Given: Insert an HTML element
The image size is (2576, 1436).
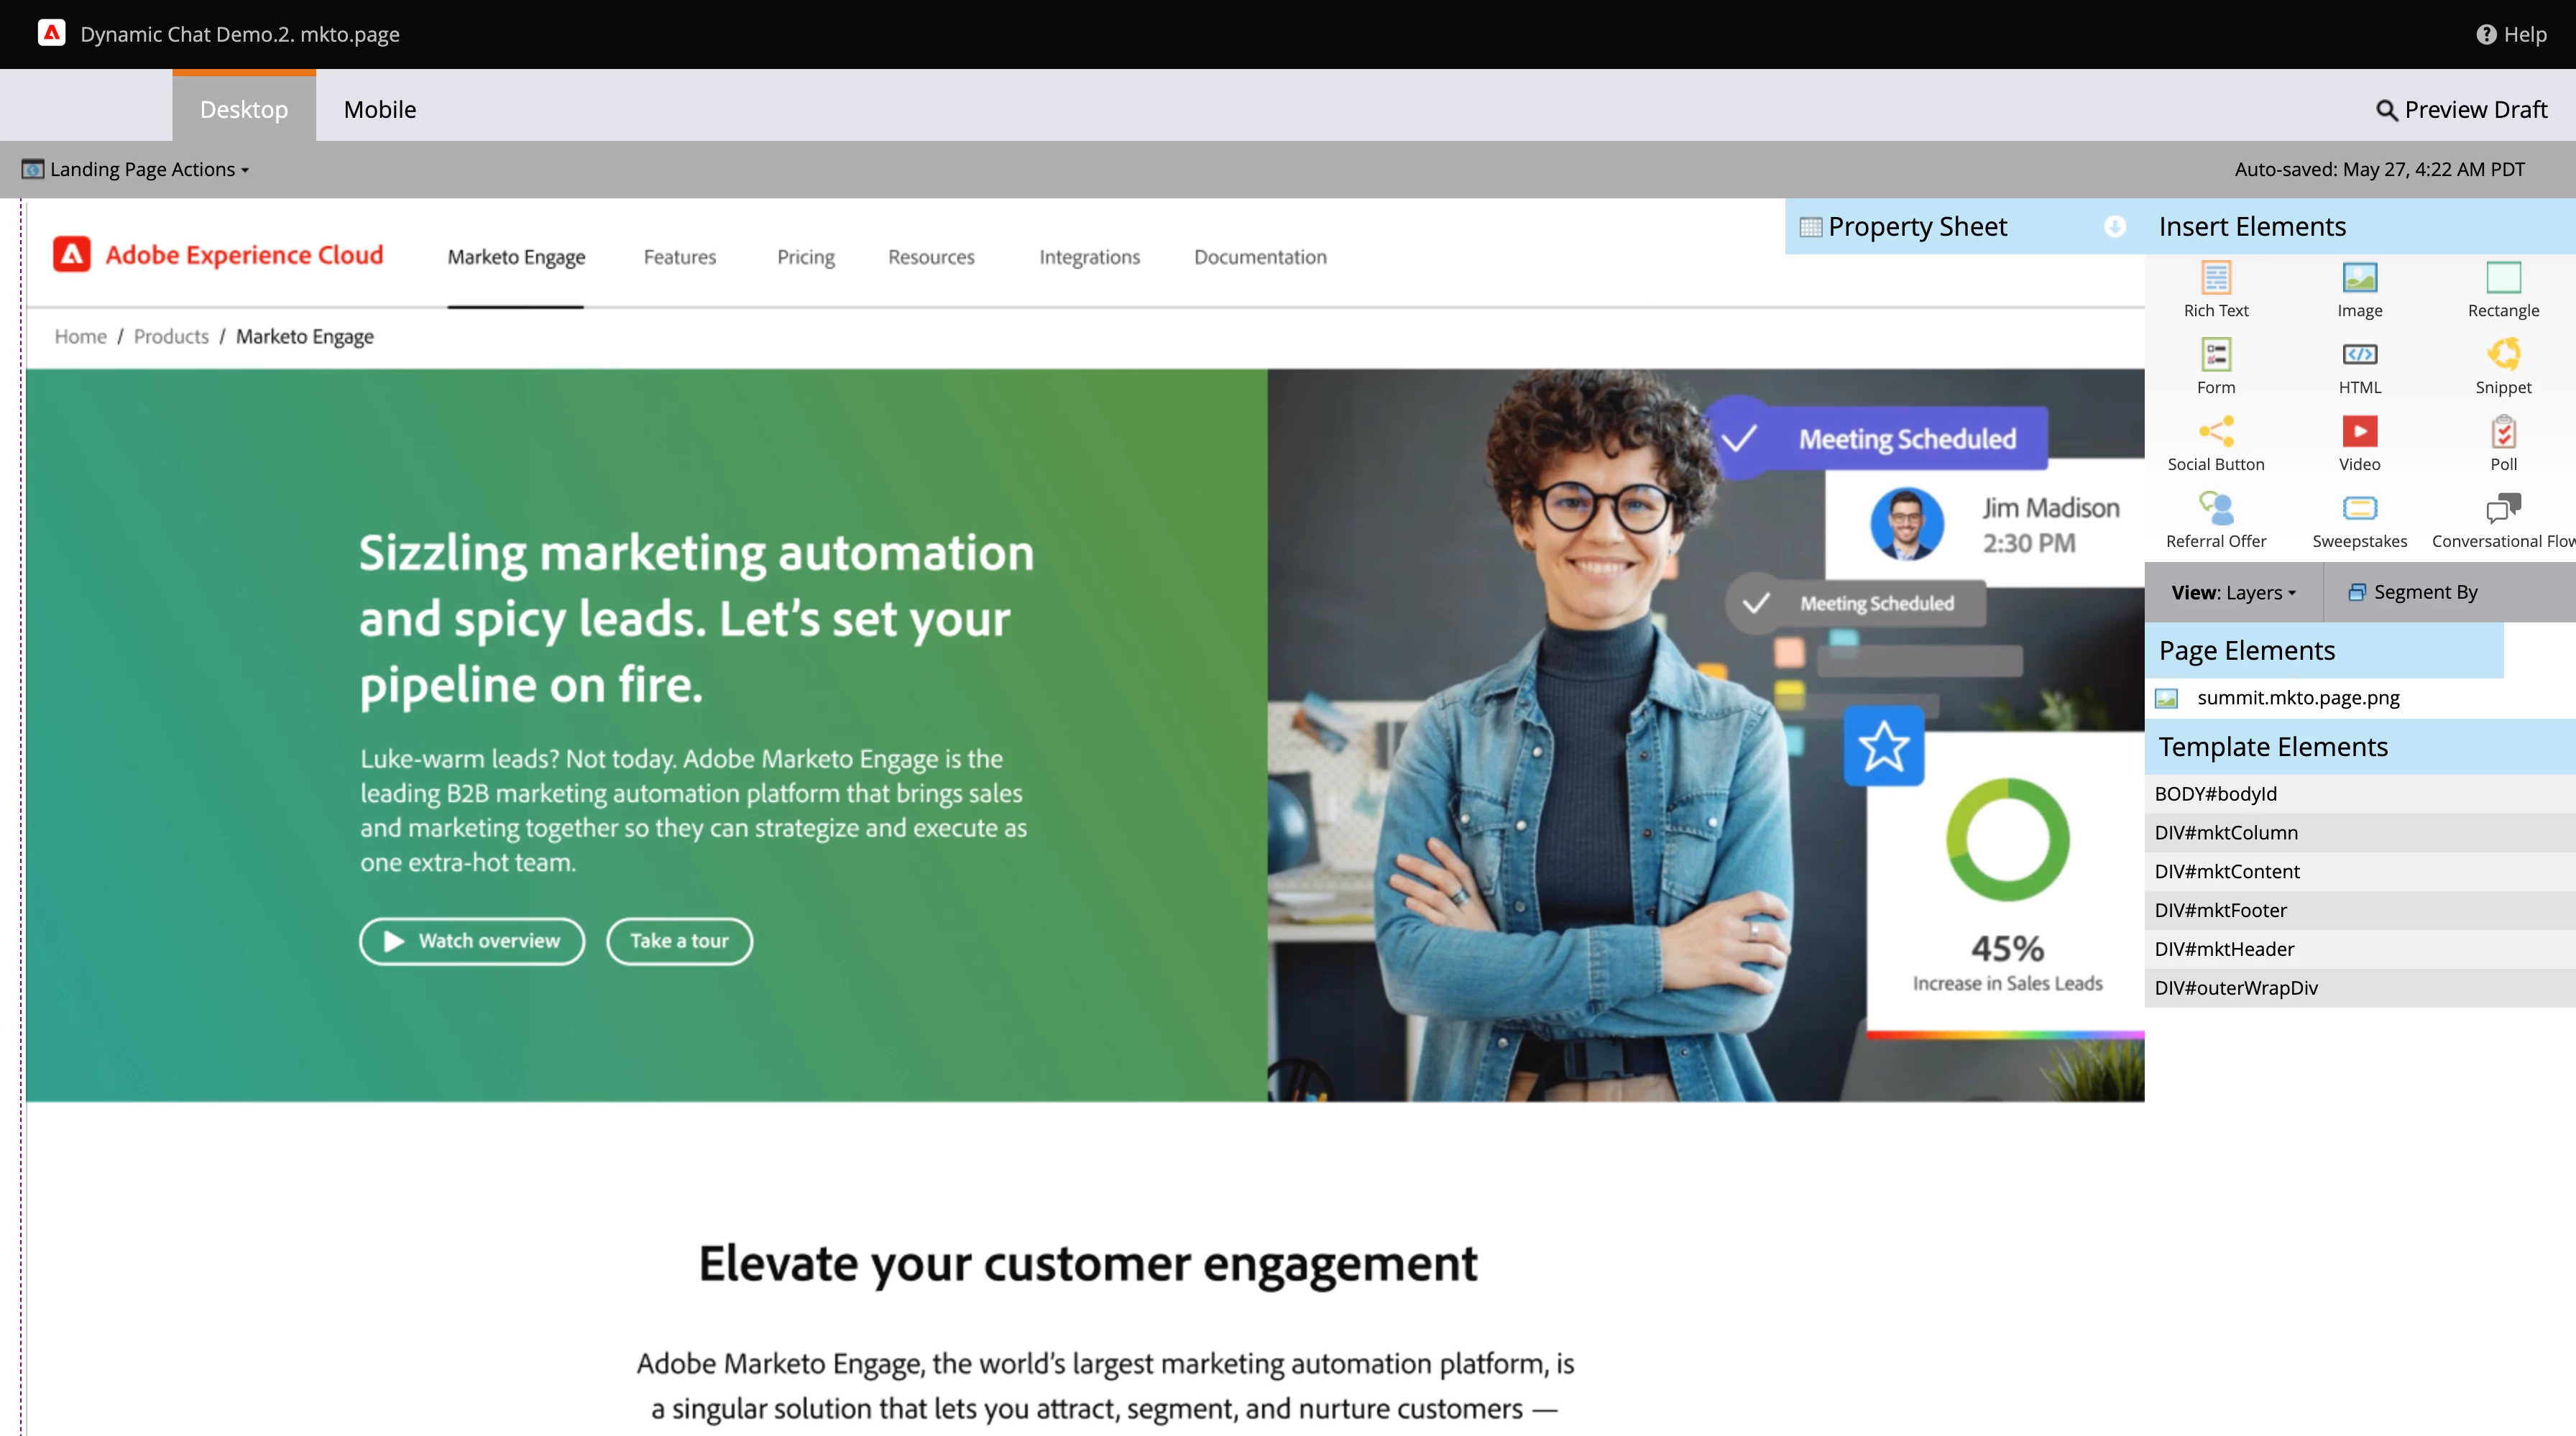Looking at the screenshot, I should [x=2359, y=366].
